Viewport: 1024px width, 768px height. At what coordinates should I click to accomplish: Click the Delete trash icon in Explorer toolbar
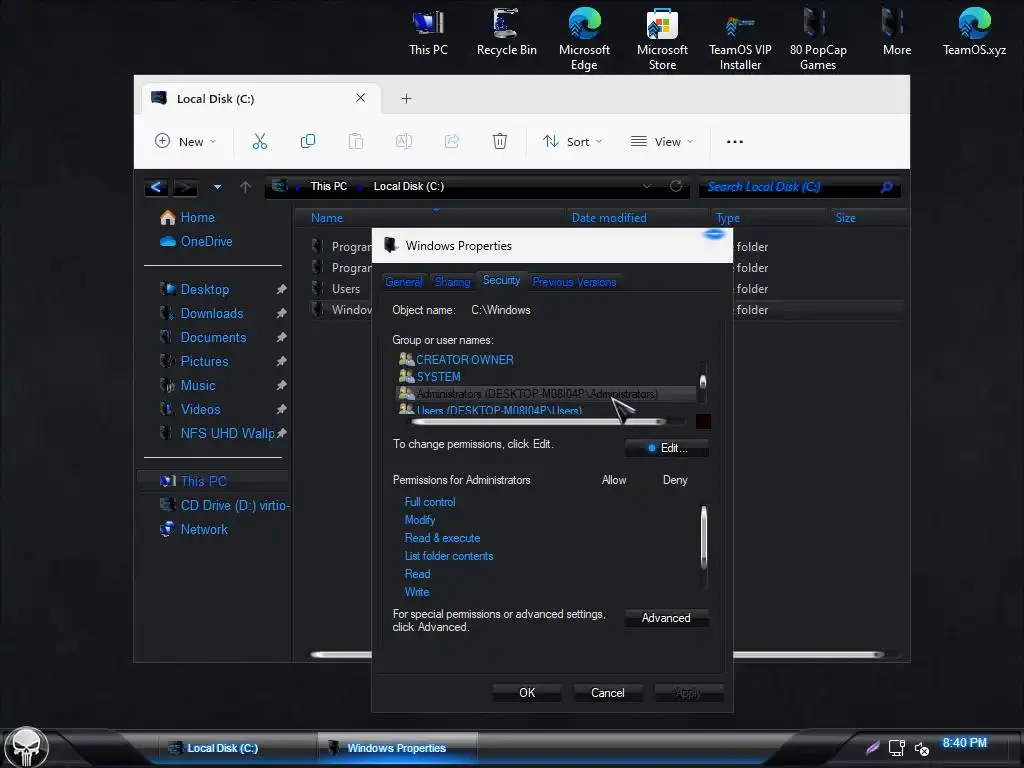(500, 141)
